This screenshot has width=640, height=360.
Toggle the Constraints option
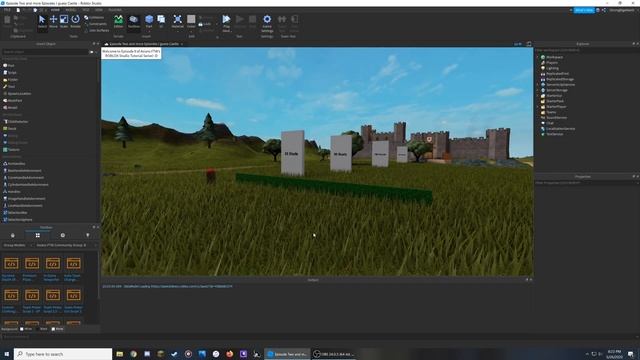96,24
